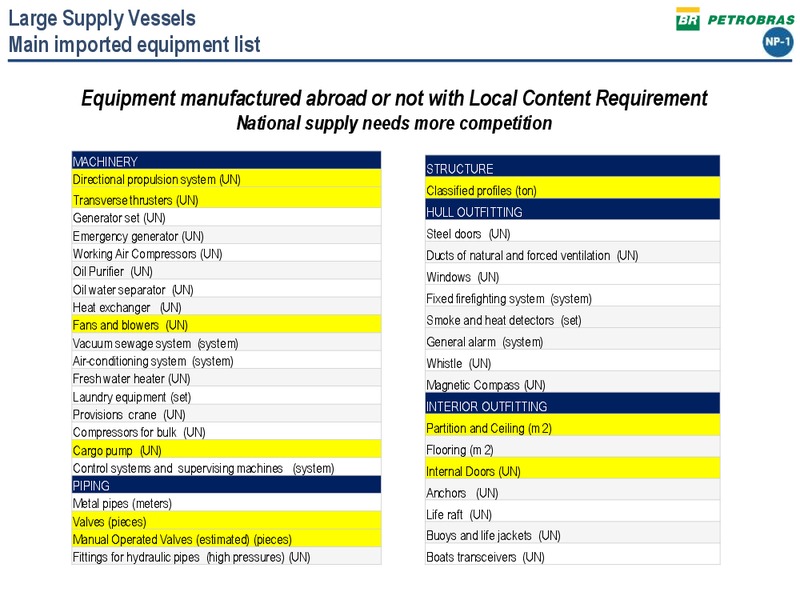800x600 pixels.
Task: Click the Vacuum sewage system (system) row
Action: pos(226,342)
